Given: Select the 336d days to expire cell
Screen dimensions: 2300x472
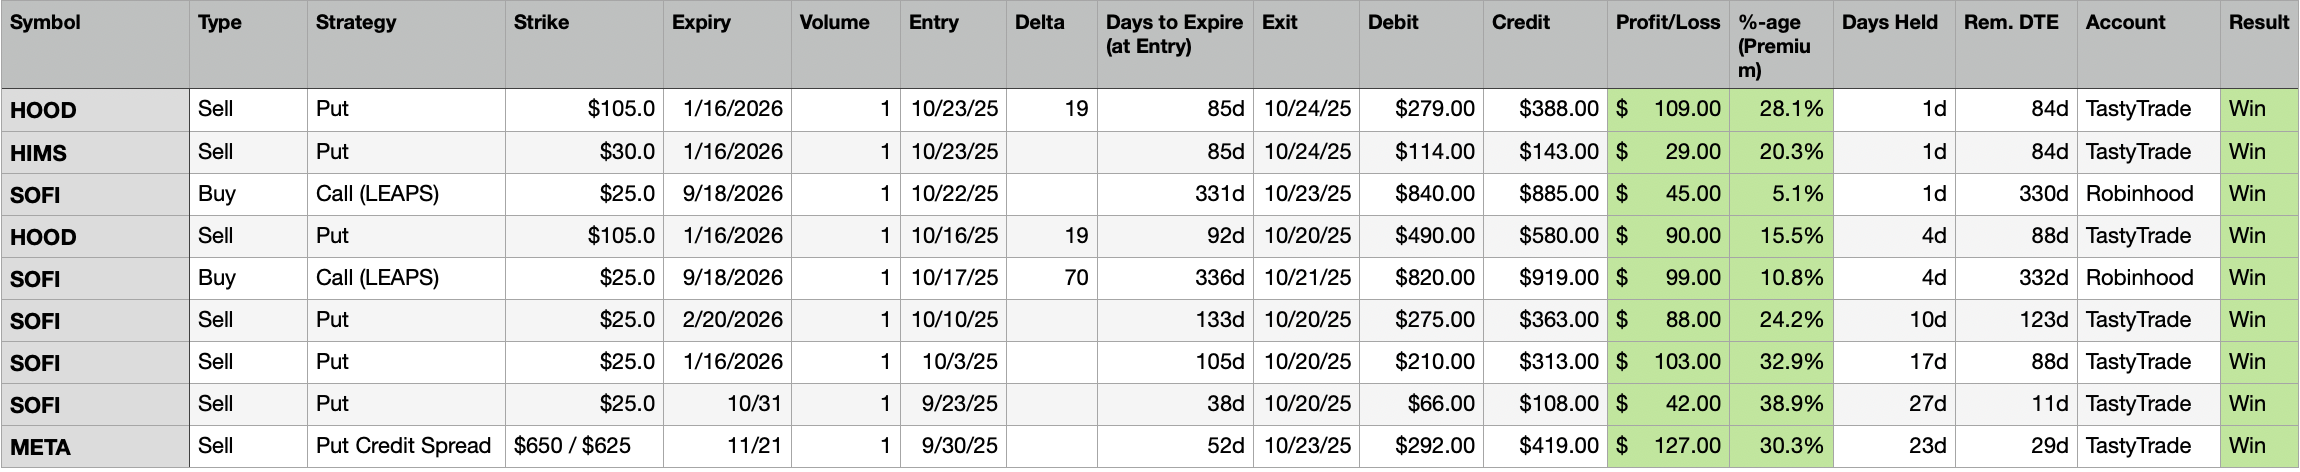Looking at the screenshot, I should click(1219, 278).
